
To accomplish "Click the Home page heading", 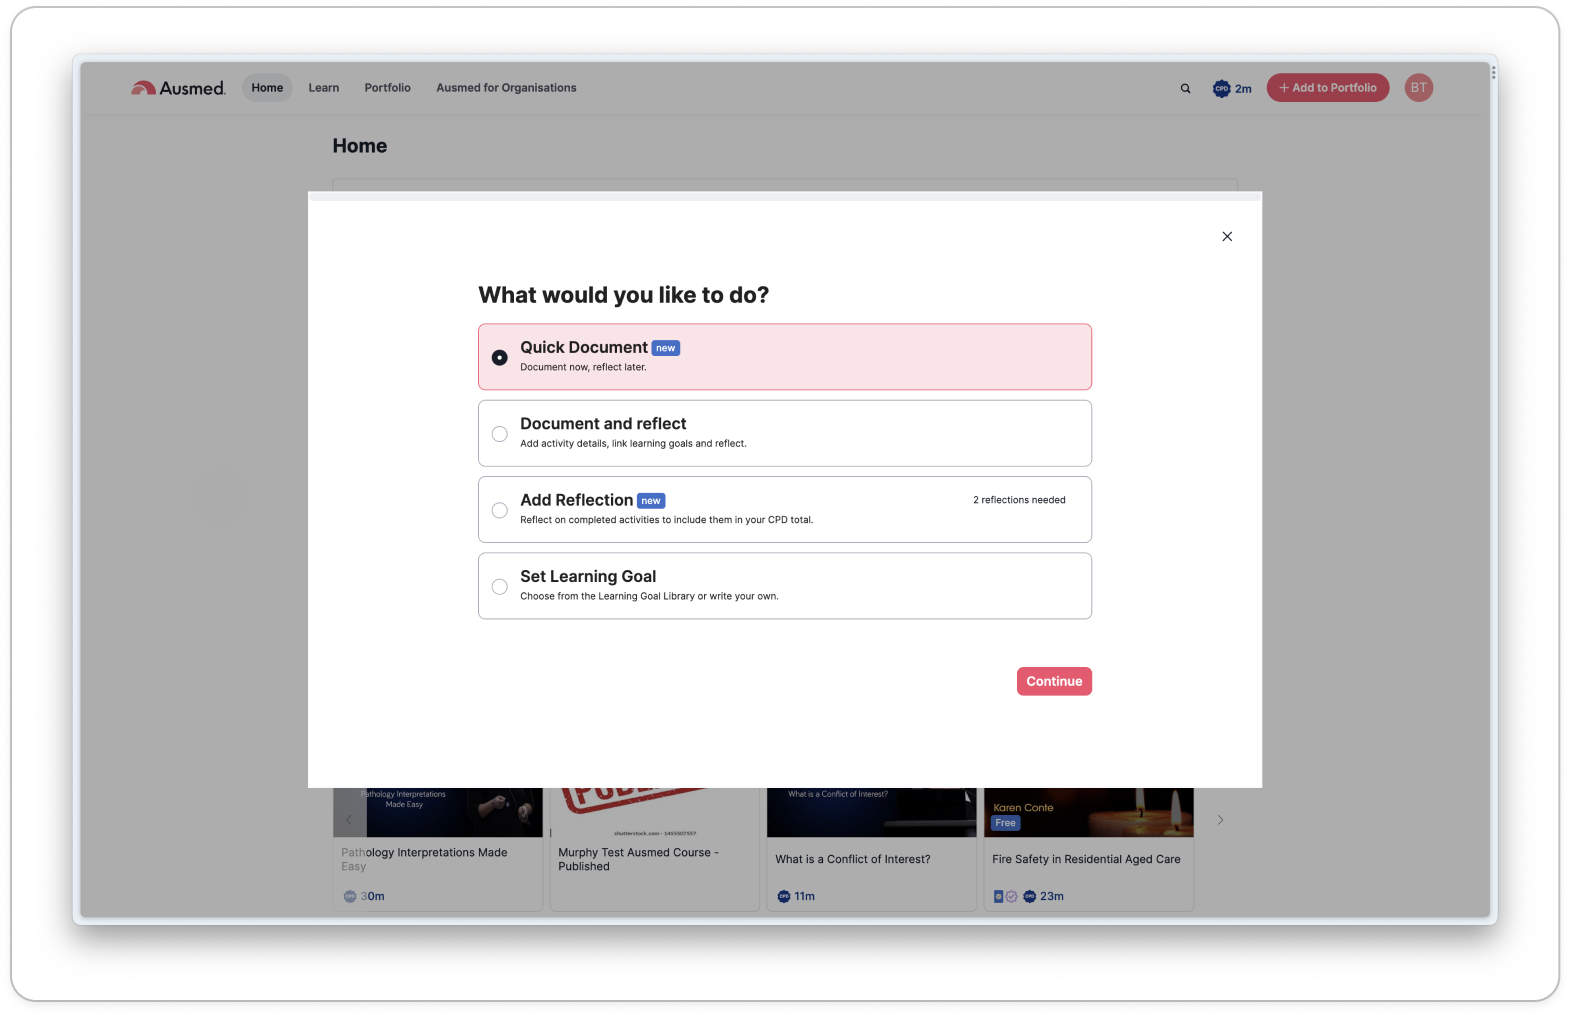I will tap(360, 146).
